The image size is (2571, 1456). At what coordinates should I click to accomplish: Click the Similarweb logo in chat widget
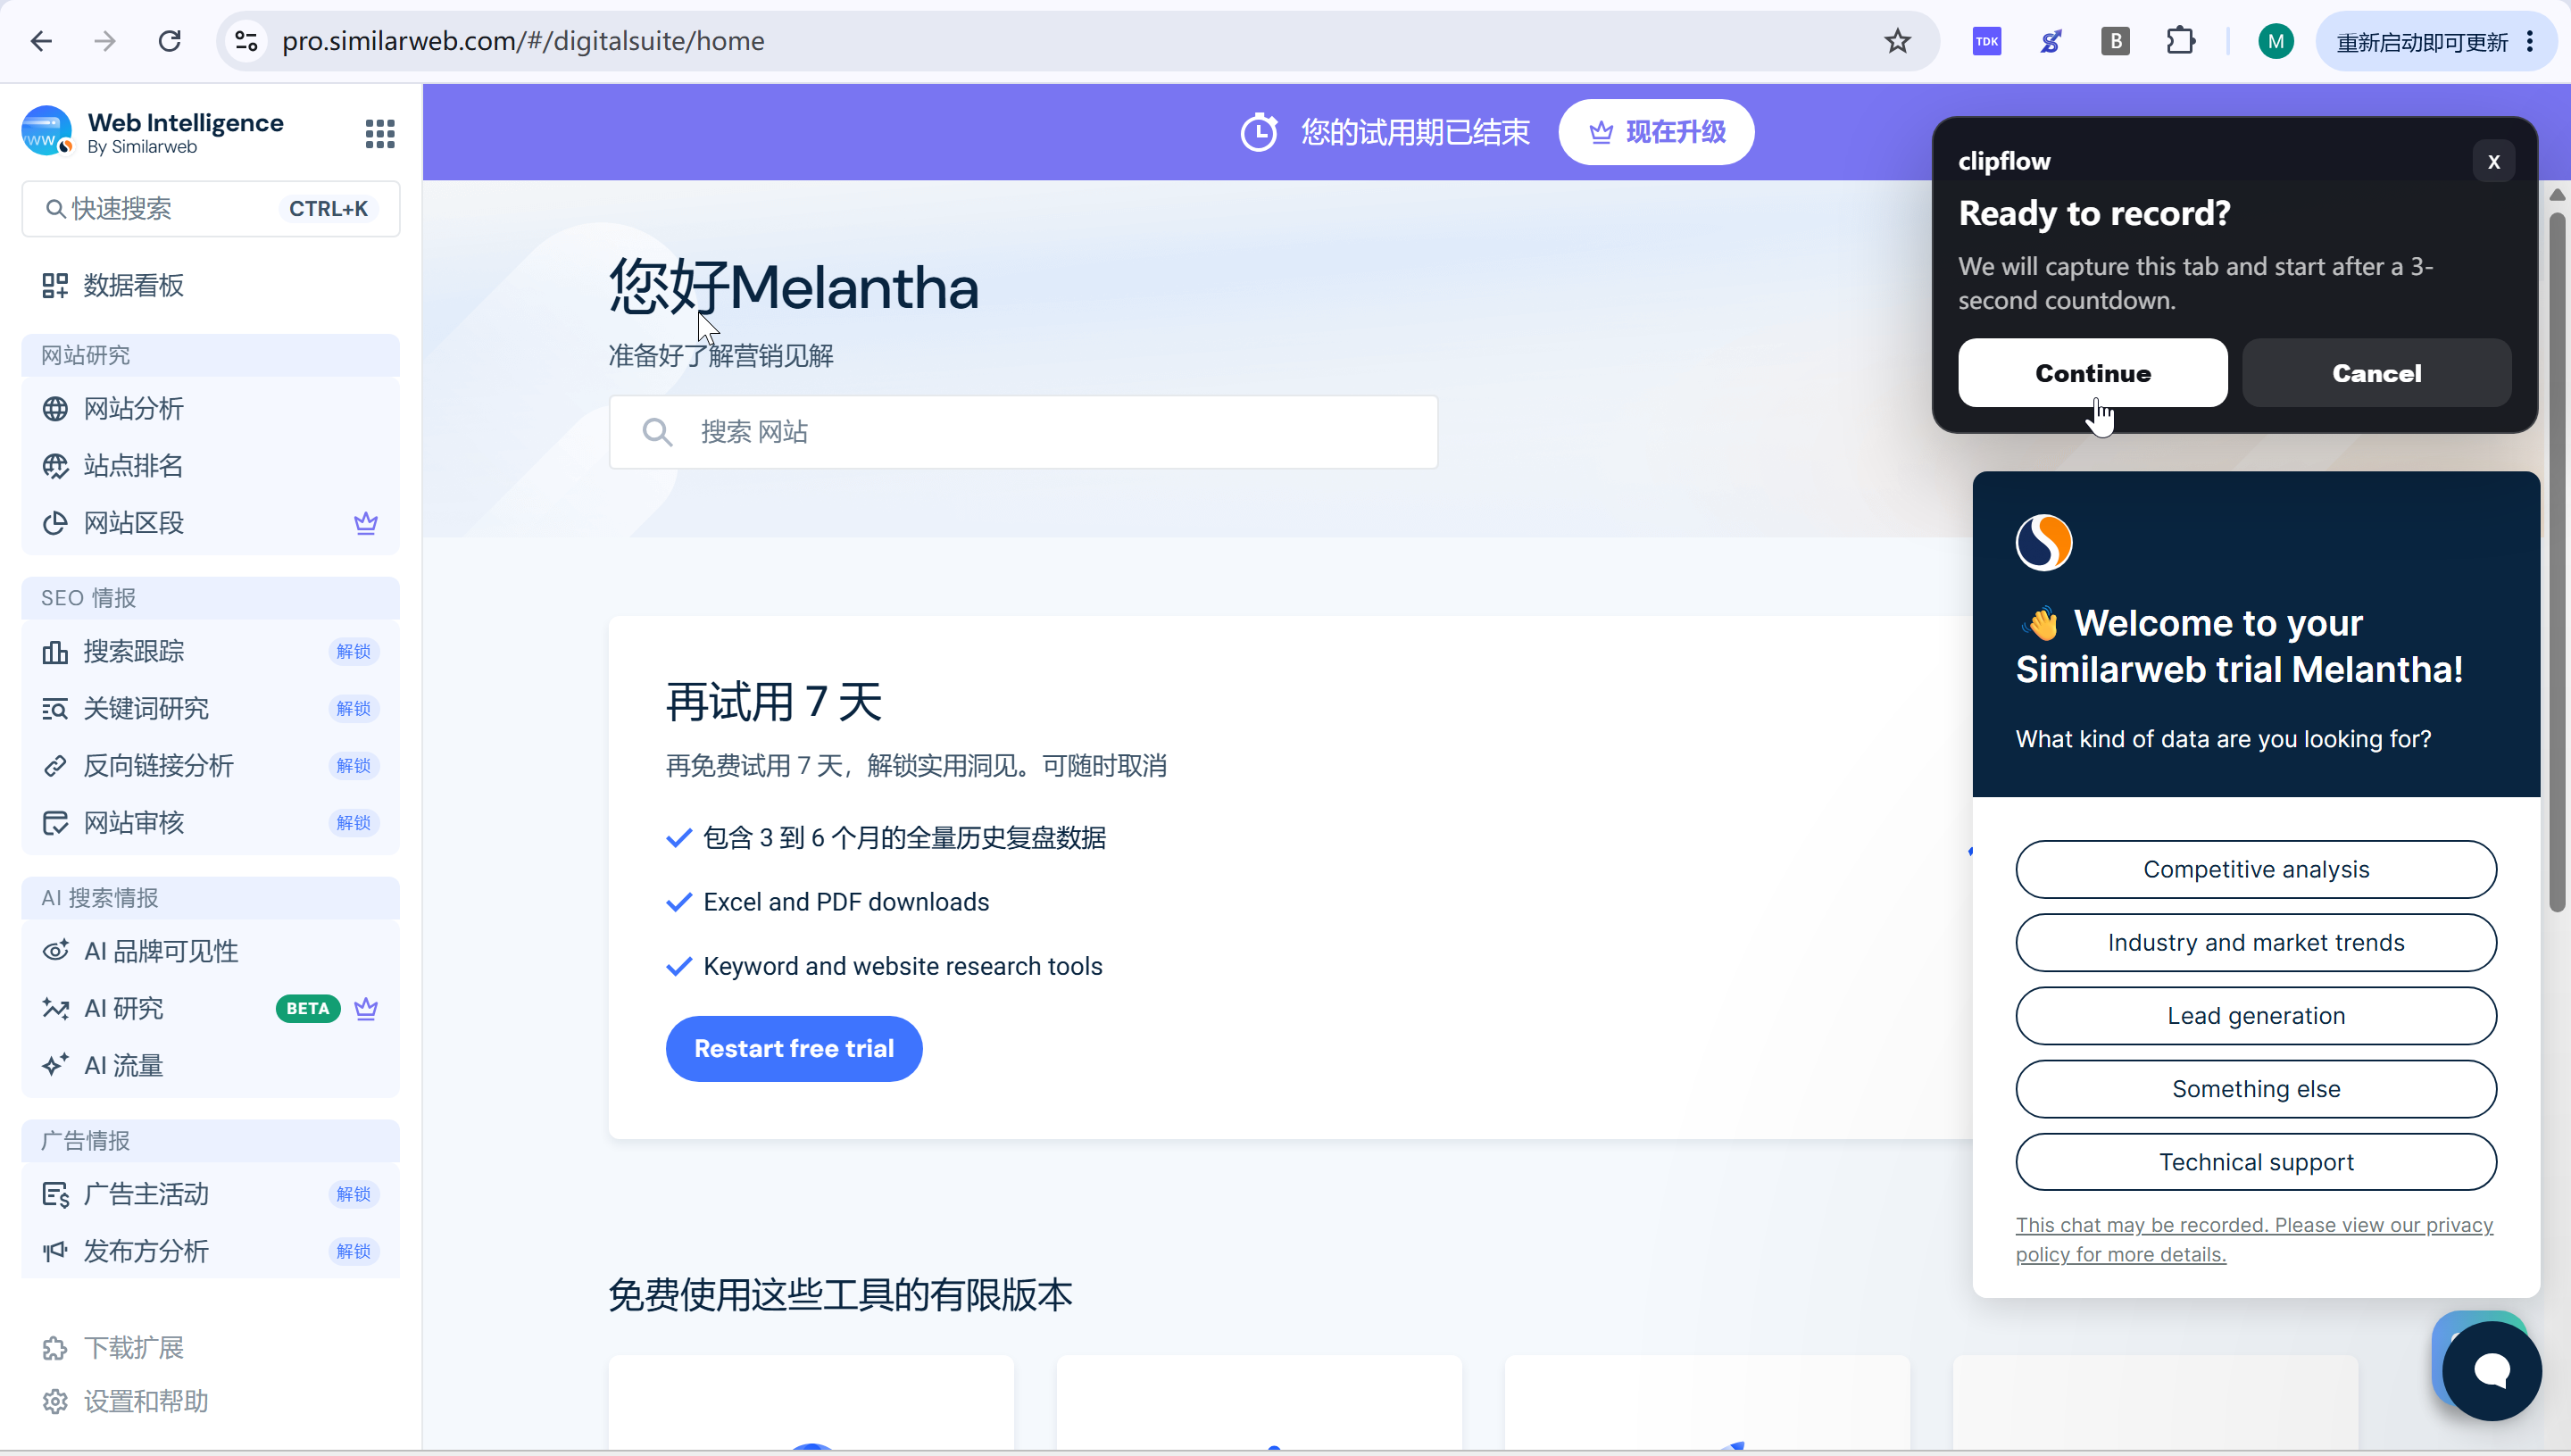click(x=2044, y=543)
